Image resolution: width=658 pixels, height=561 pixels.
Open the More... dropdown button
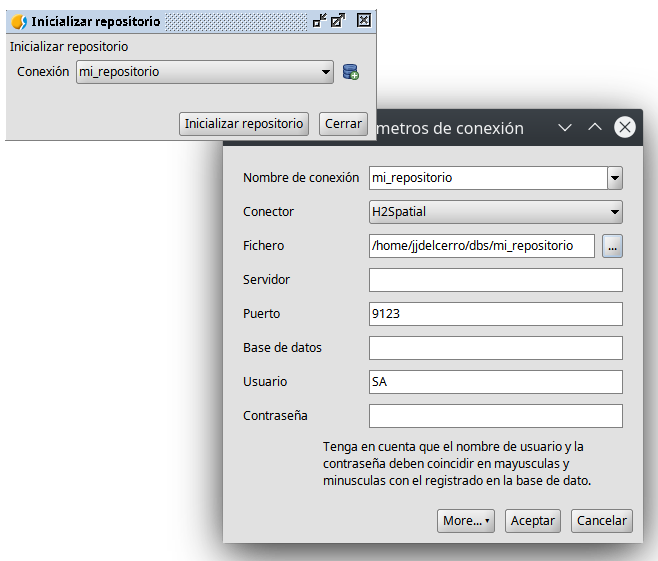pos(466,521)
